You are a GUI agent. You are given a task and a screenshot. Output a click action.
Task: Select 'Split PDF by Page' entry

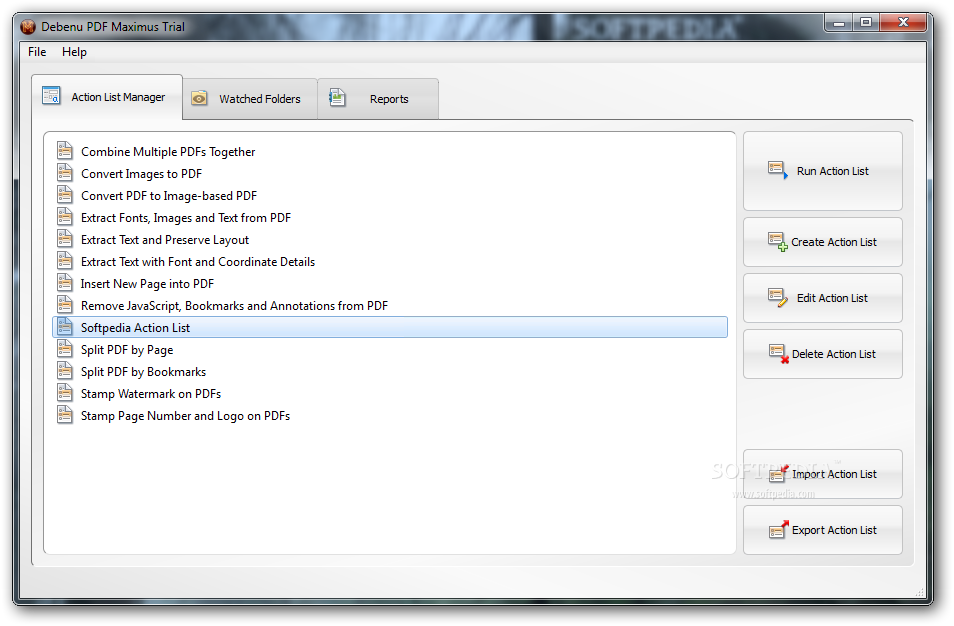pos(389,350)
